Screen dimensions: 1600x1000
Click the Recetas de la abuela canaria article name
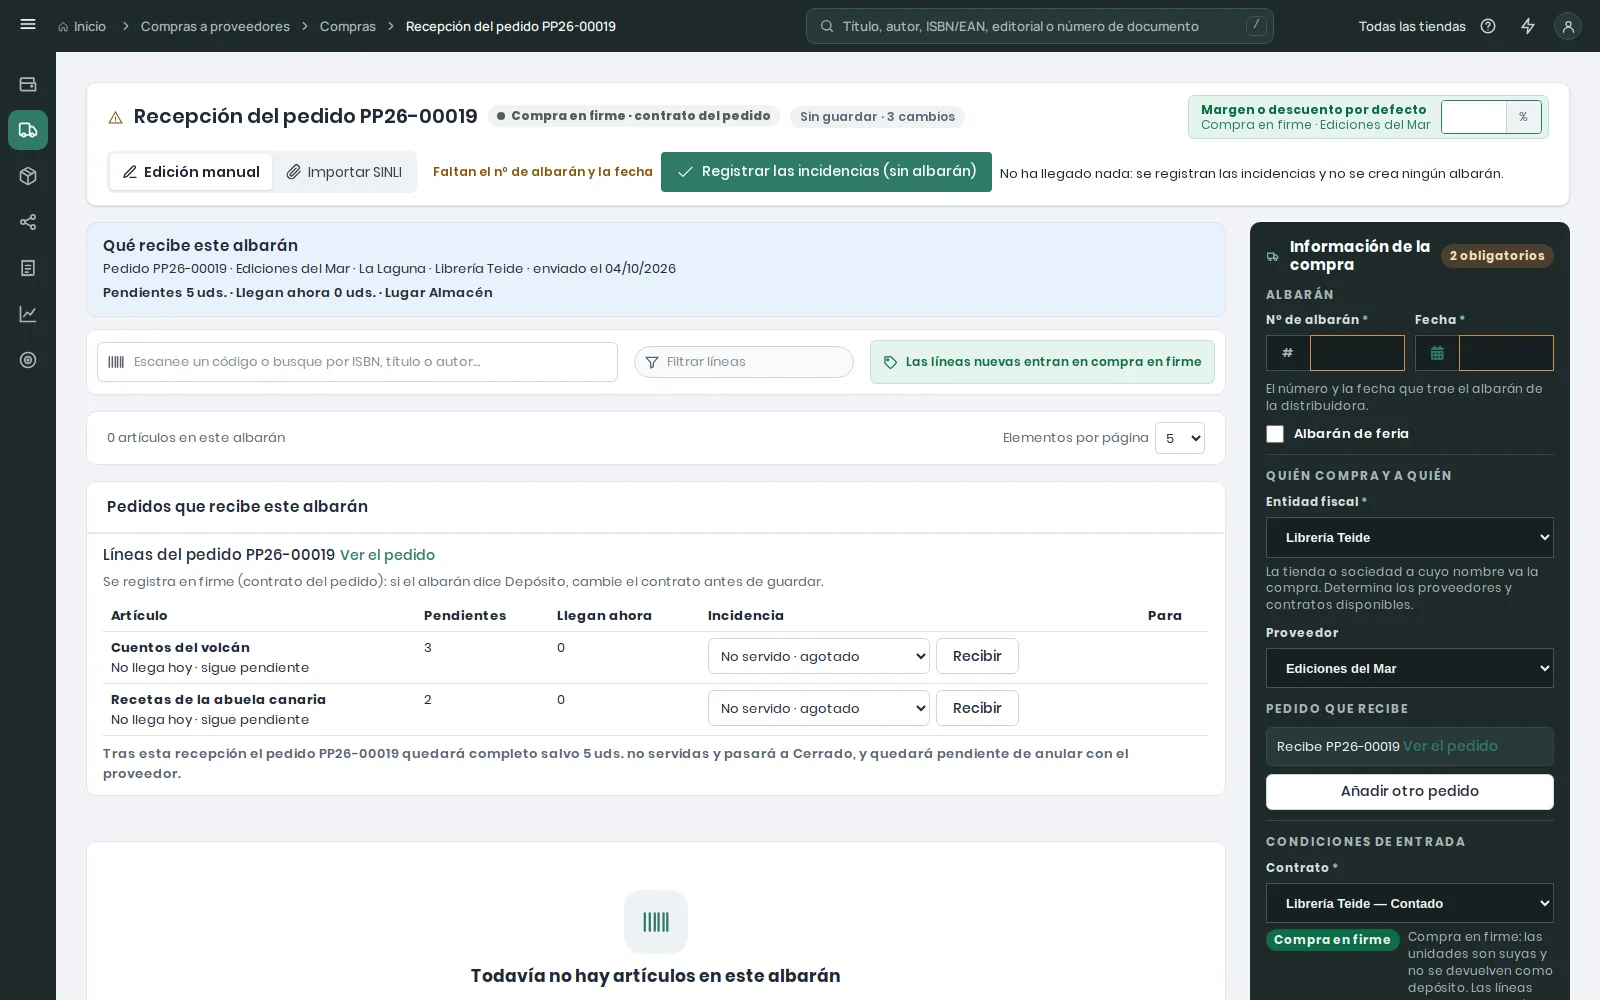click(x=218, y=700)
